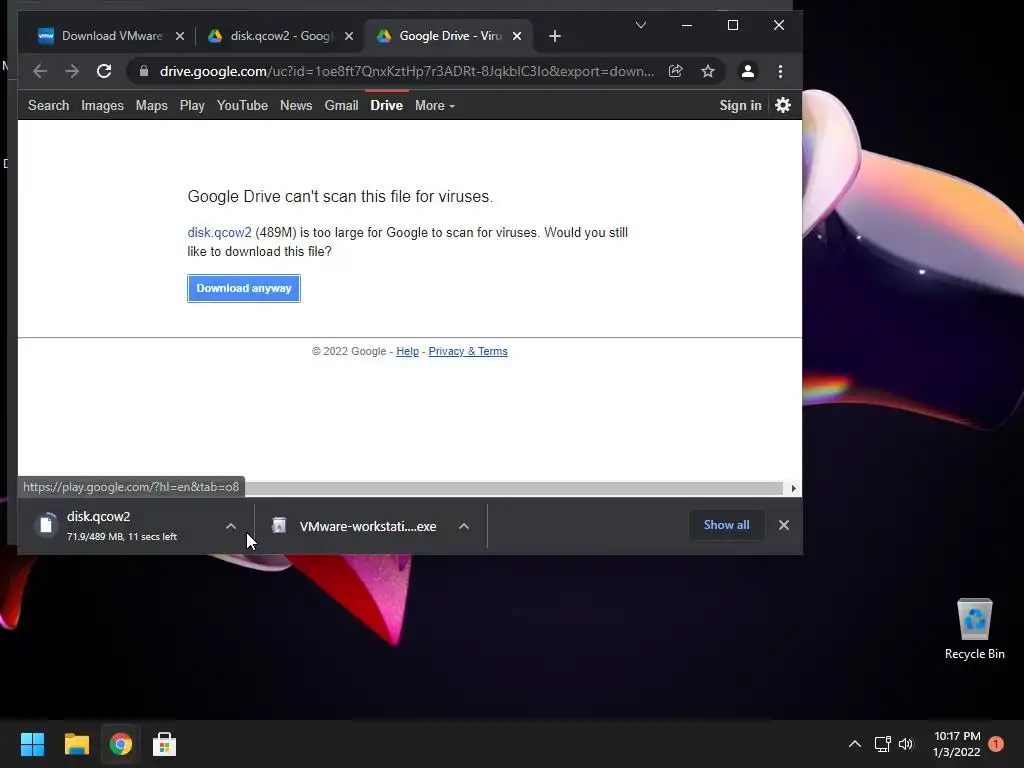Open the clock showing 10:17 PM
The height and width of the screenshot is (768, 1024).
pos(957,744)
